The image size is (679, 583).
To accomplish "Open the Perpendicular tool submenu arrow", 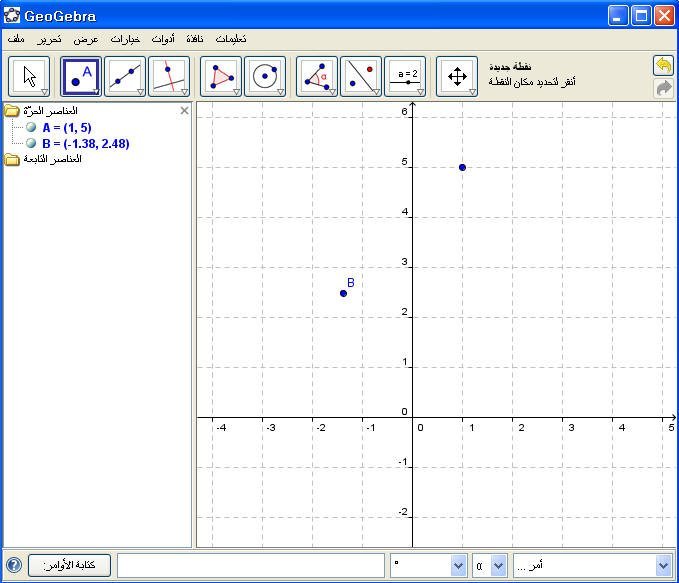I will click(184, 92).
